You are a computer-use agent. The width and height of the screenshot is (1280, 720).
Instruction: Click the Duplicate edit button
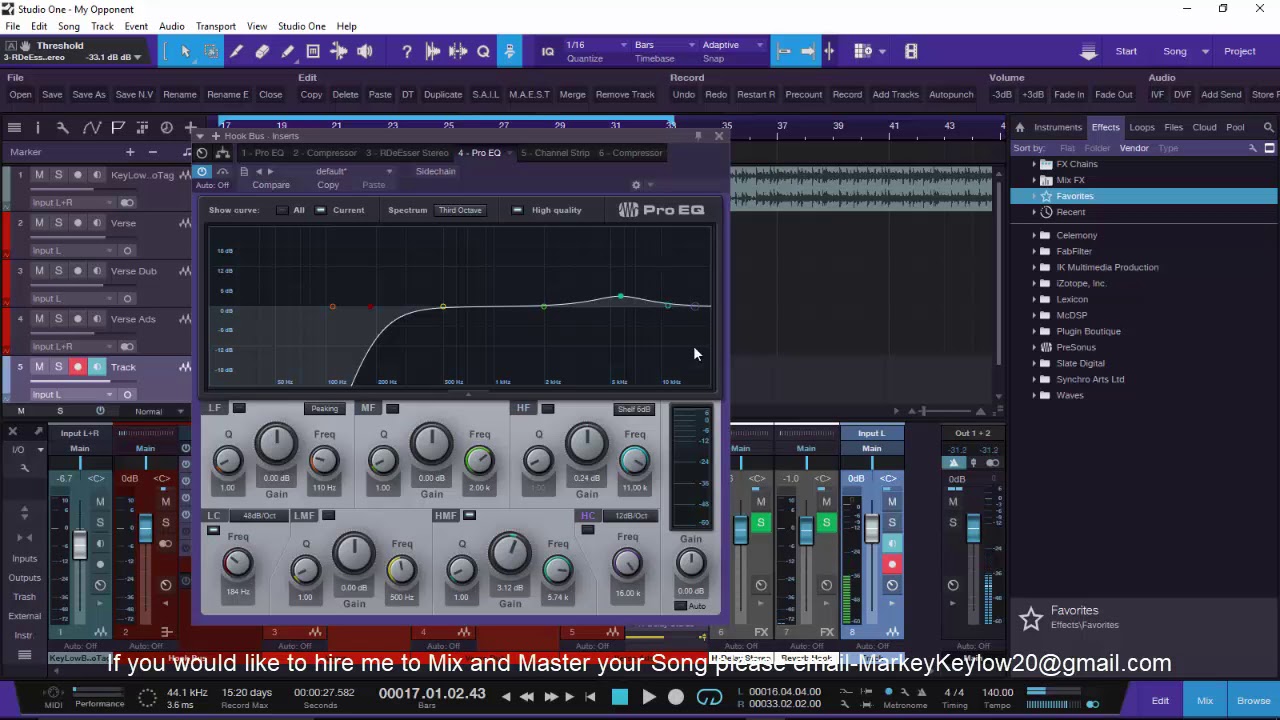click(443, 94)
